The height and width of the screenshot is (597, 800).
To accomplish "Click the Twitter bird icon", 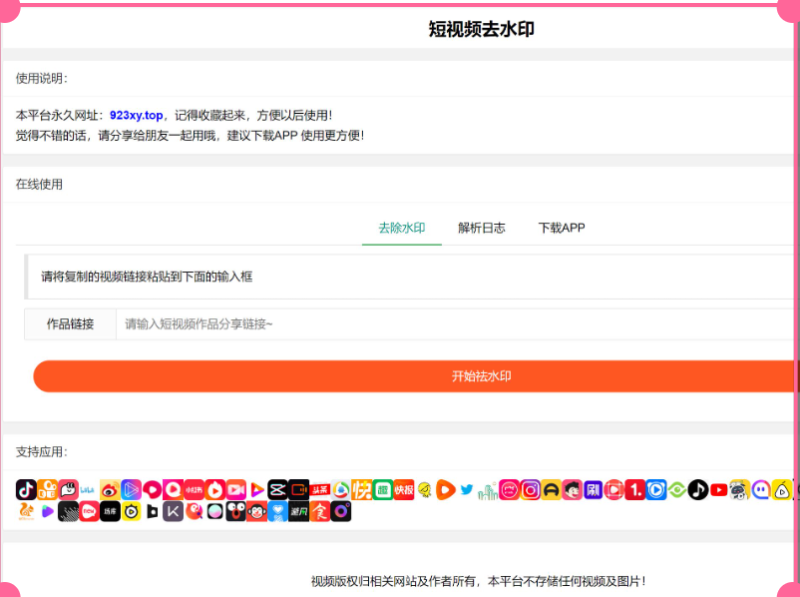I will (467, 490).
